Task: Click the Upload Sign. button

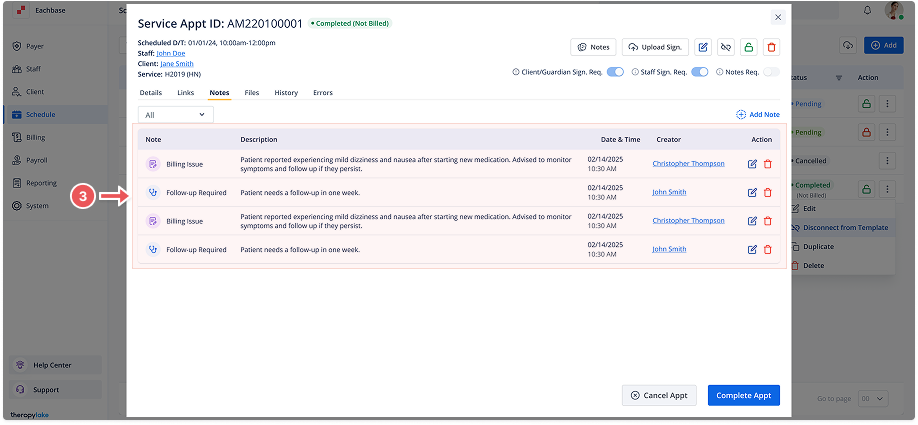Action: point(654,47)
